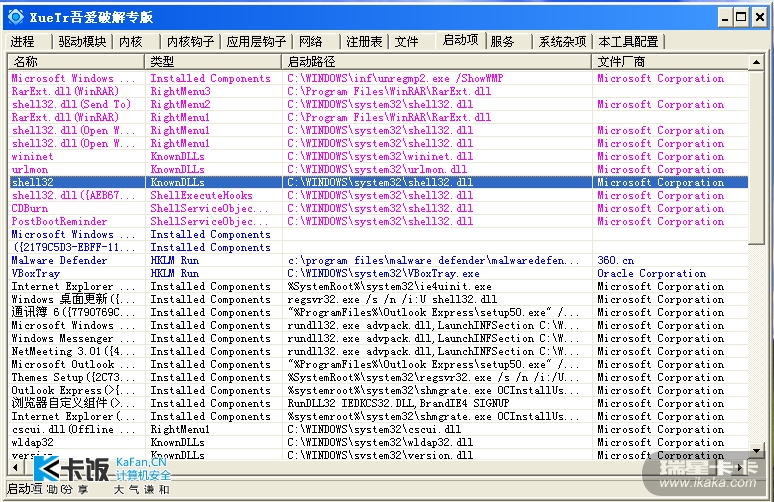
Task: Click the horizontal scrollbar left arrow
Action: [15, 466]
